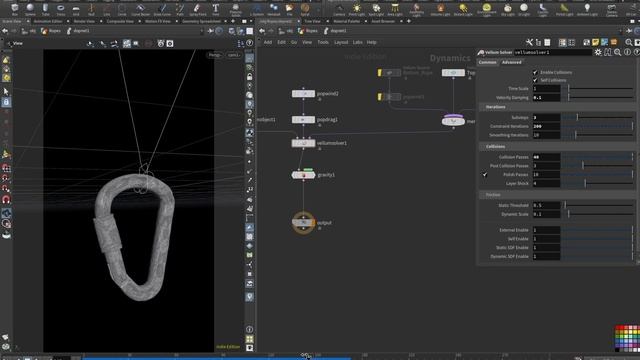The width and height of the screenshot is (640, 360).
Task: Open the cam1 camera dropdown
Action: (x=233, y=55)
